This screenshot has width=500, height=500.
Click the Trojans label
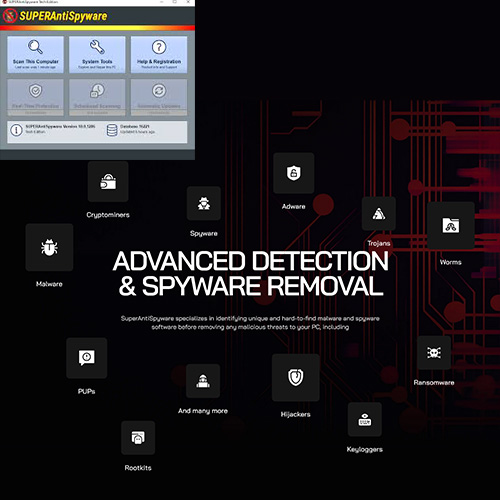pyautogui.click(x=379, y=243)
